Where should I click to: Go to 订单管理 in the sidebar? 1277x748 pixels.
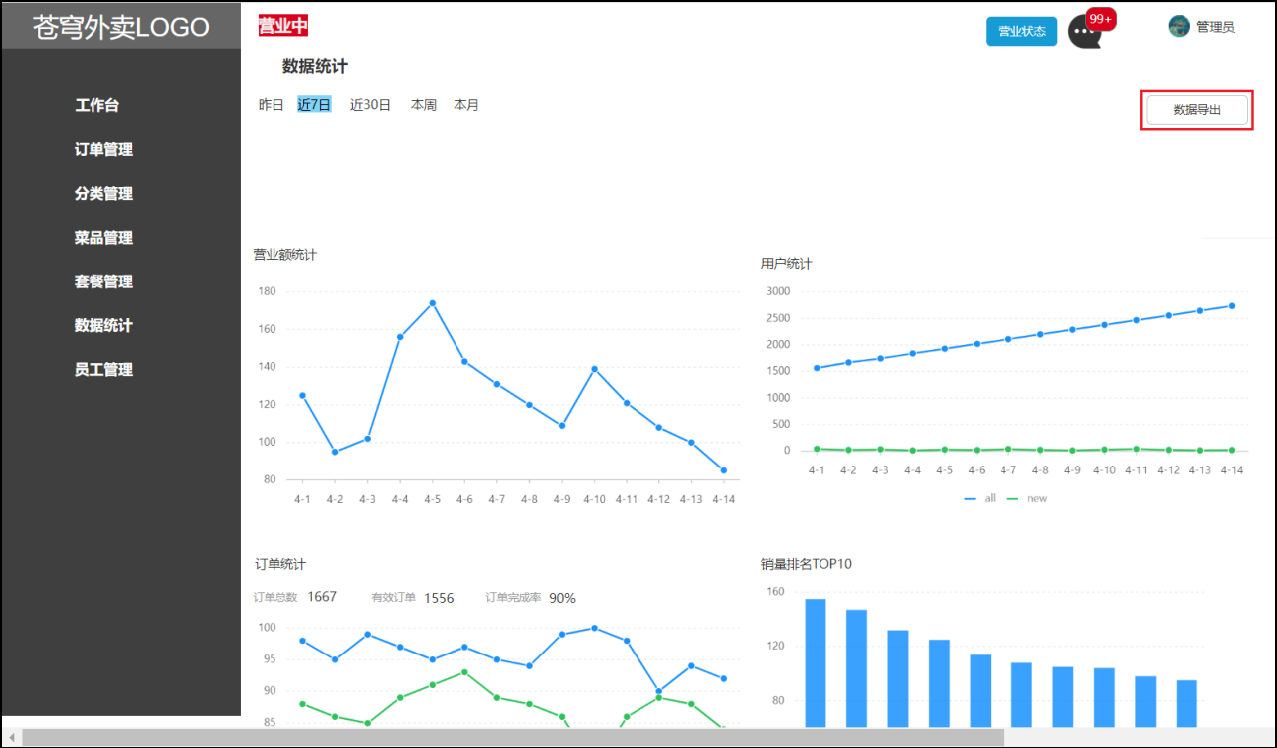point(104,149)
